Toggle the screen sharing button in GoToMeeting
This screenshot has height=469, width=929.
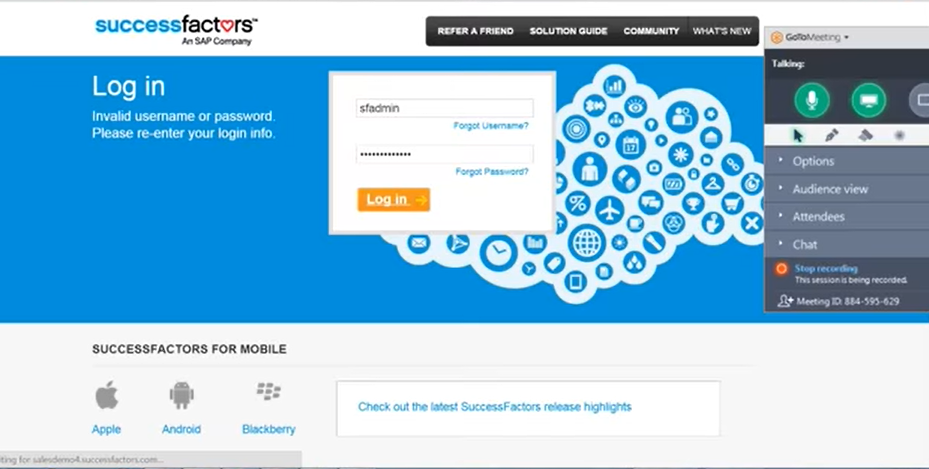point(869,100)
